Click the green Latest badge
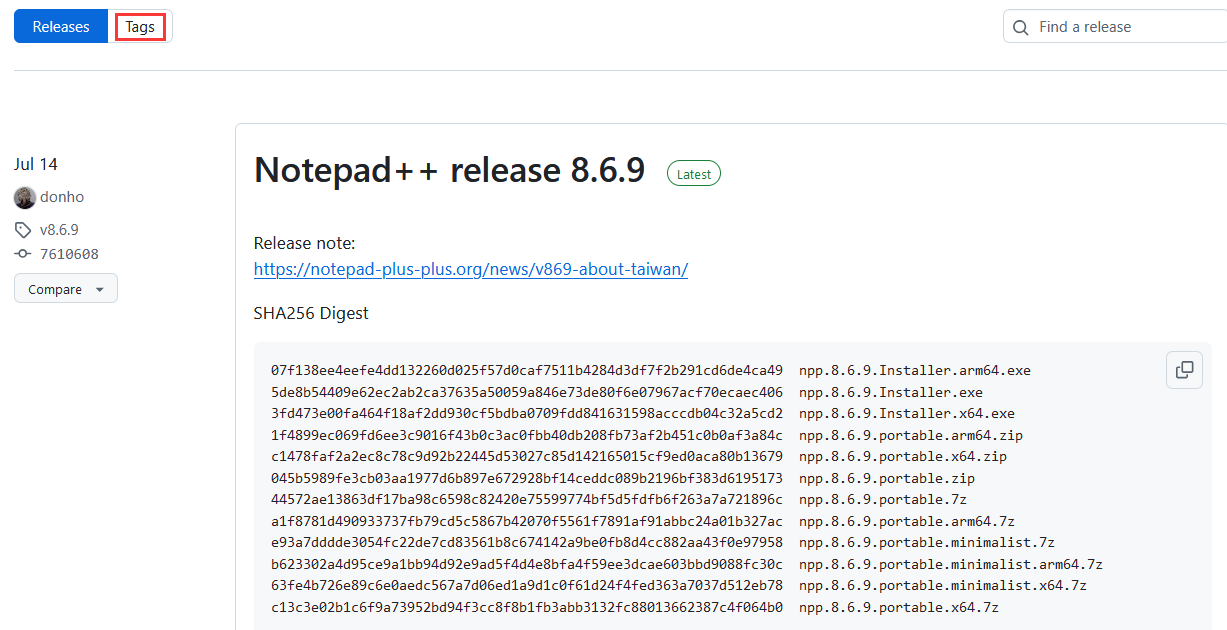Screen dimensions: 1227x630 693,173
